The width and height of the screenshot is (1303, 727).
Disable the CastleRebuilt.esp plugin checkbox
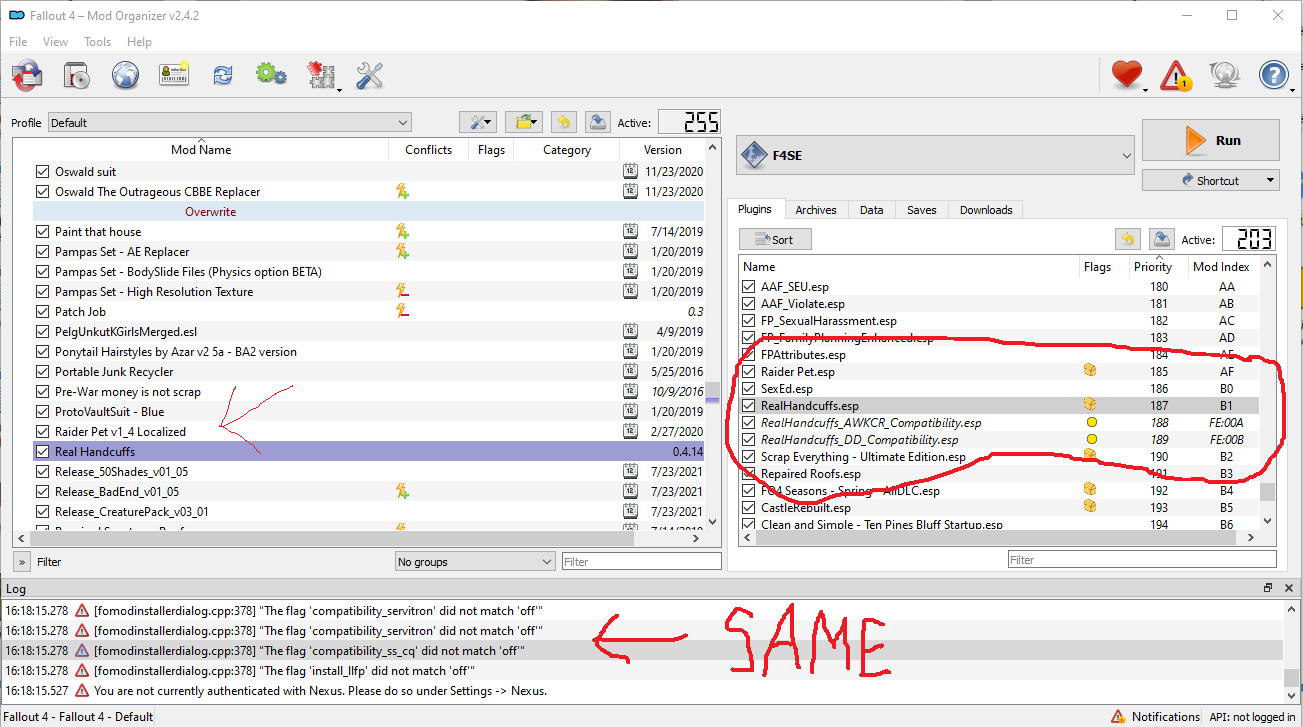749,507
